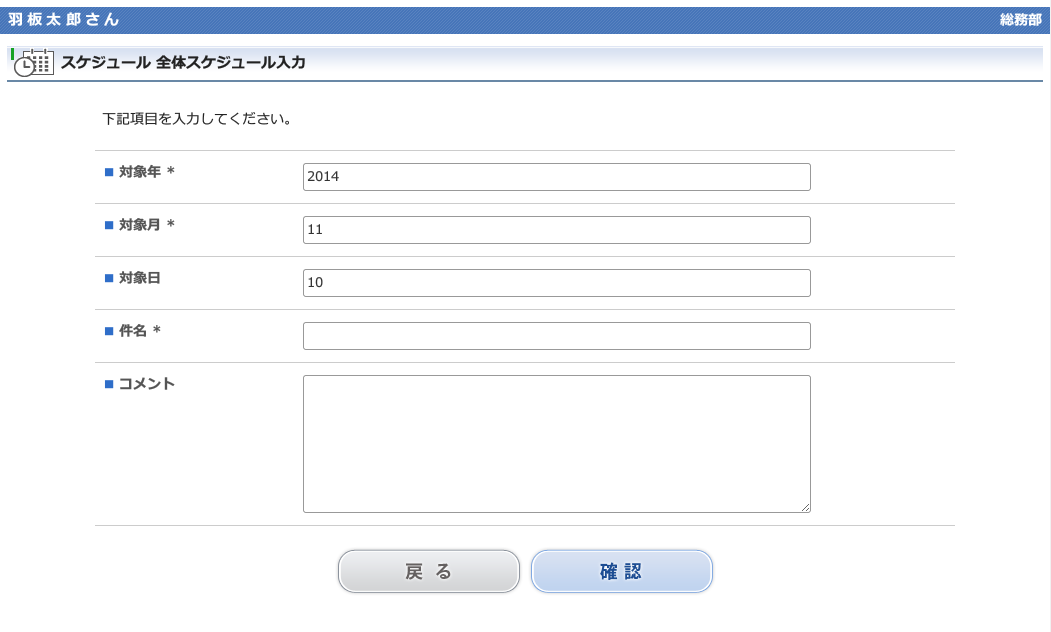Click inside the コメント text area

[x=556, y=444]
